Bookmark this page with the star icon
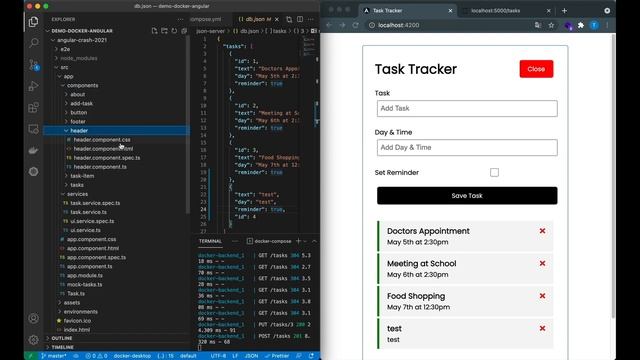 tap(551, 25)
